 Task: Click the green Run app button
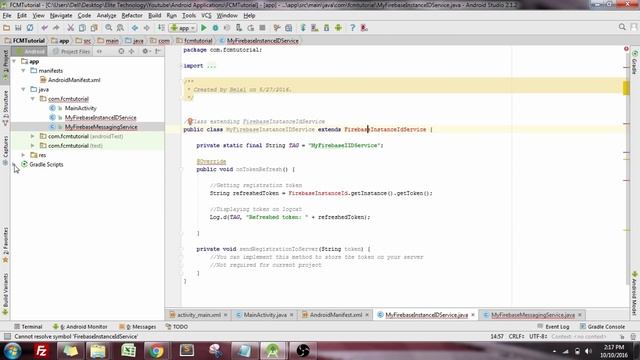click(204, 28)
